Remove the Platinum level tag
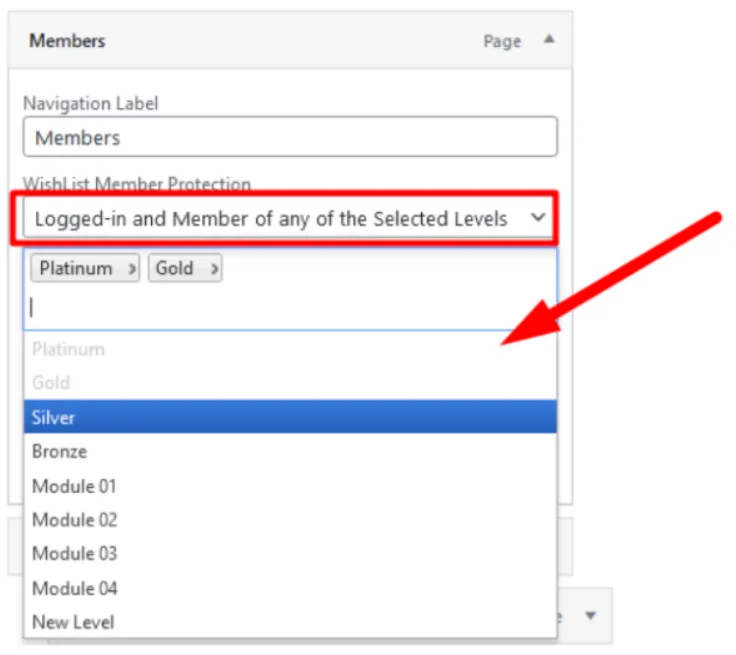This screenshot has height=655, width=736. point(133,269)
